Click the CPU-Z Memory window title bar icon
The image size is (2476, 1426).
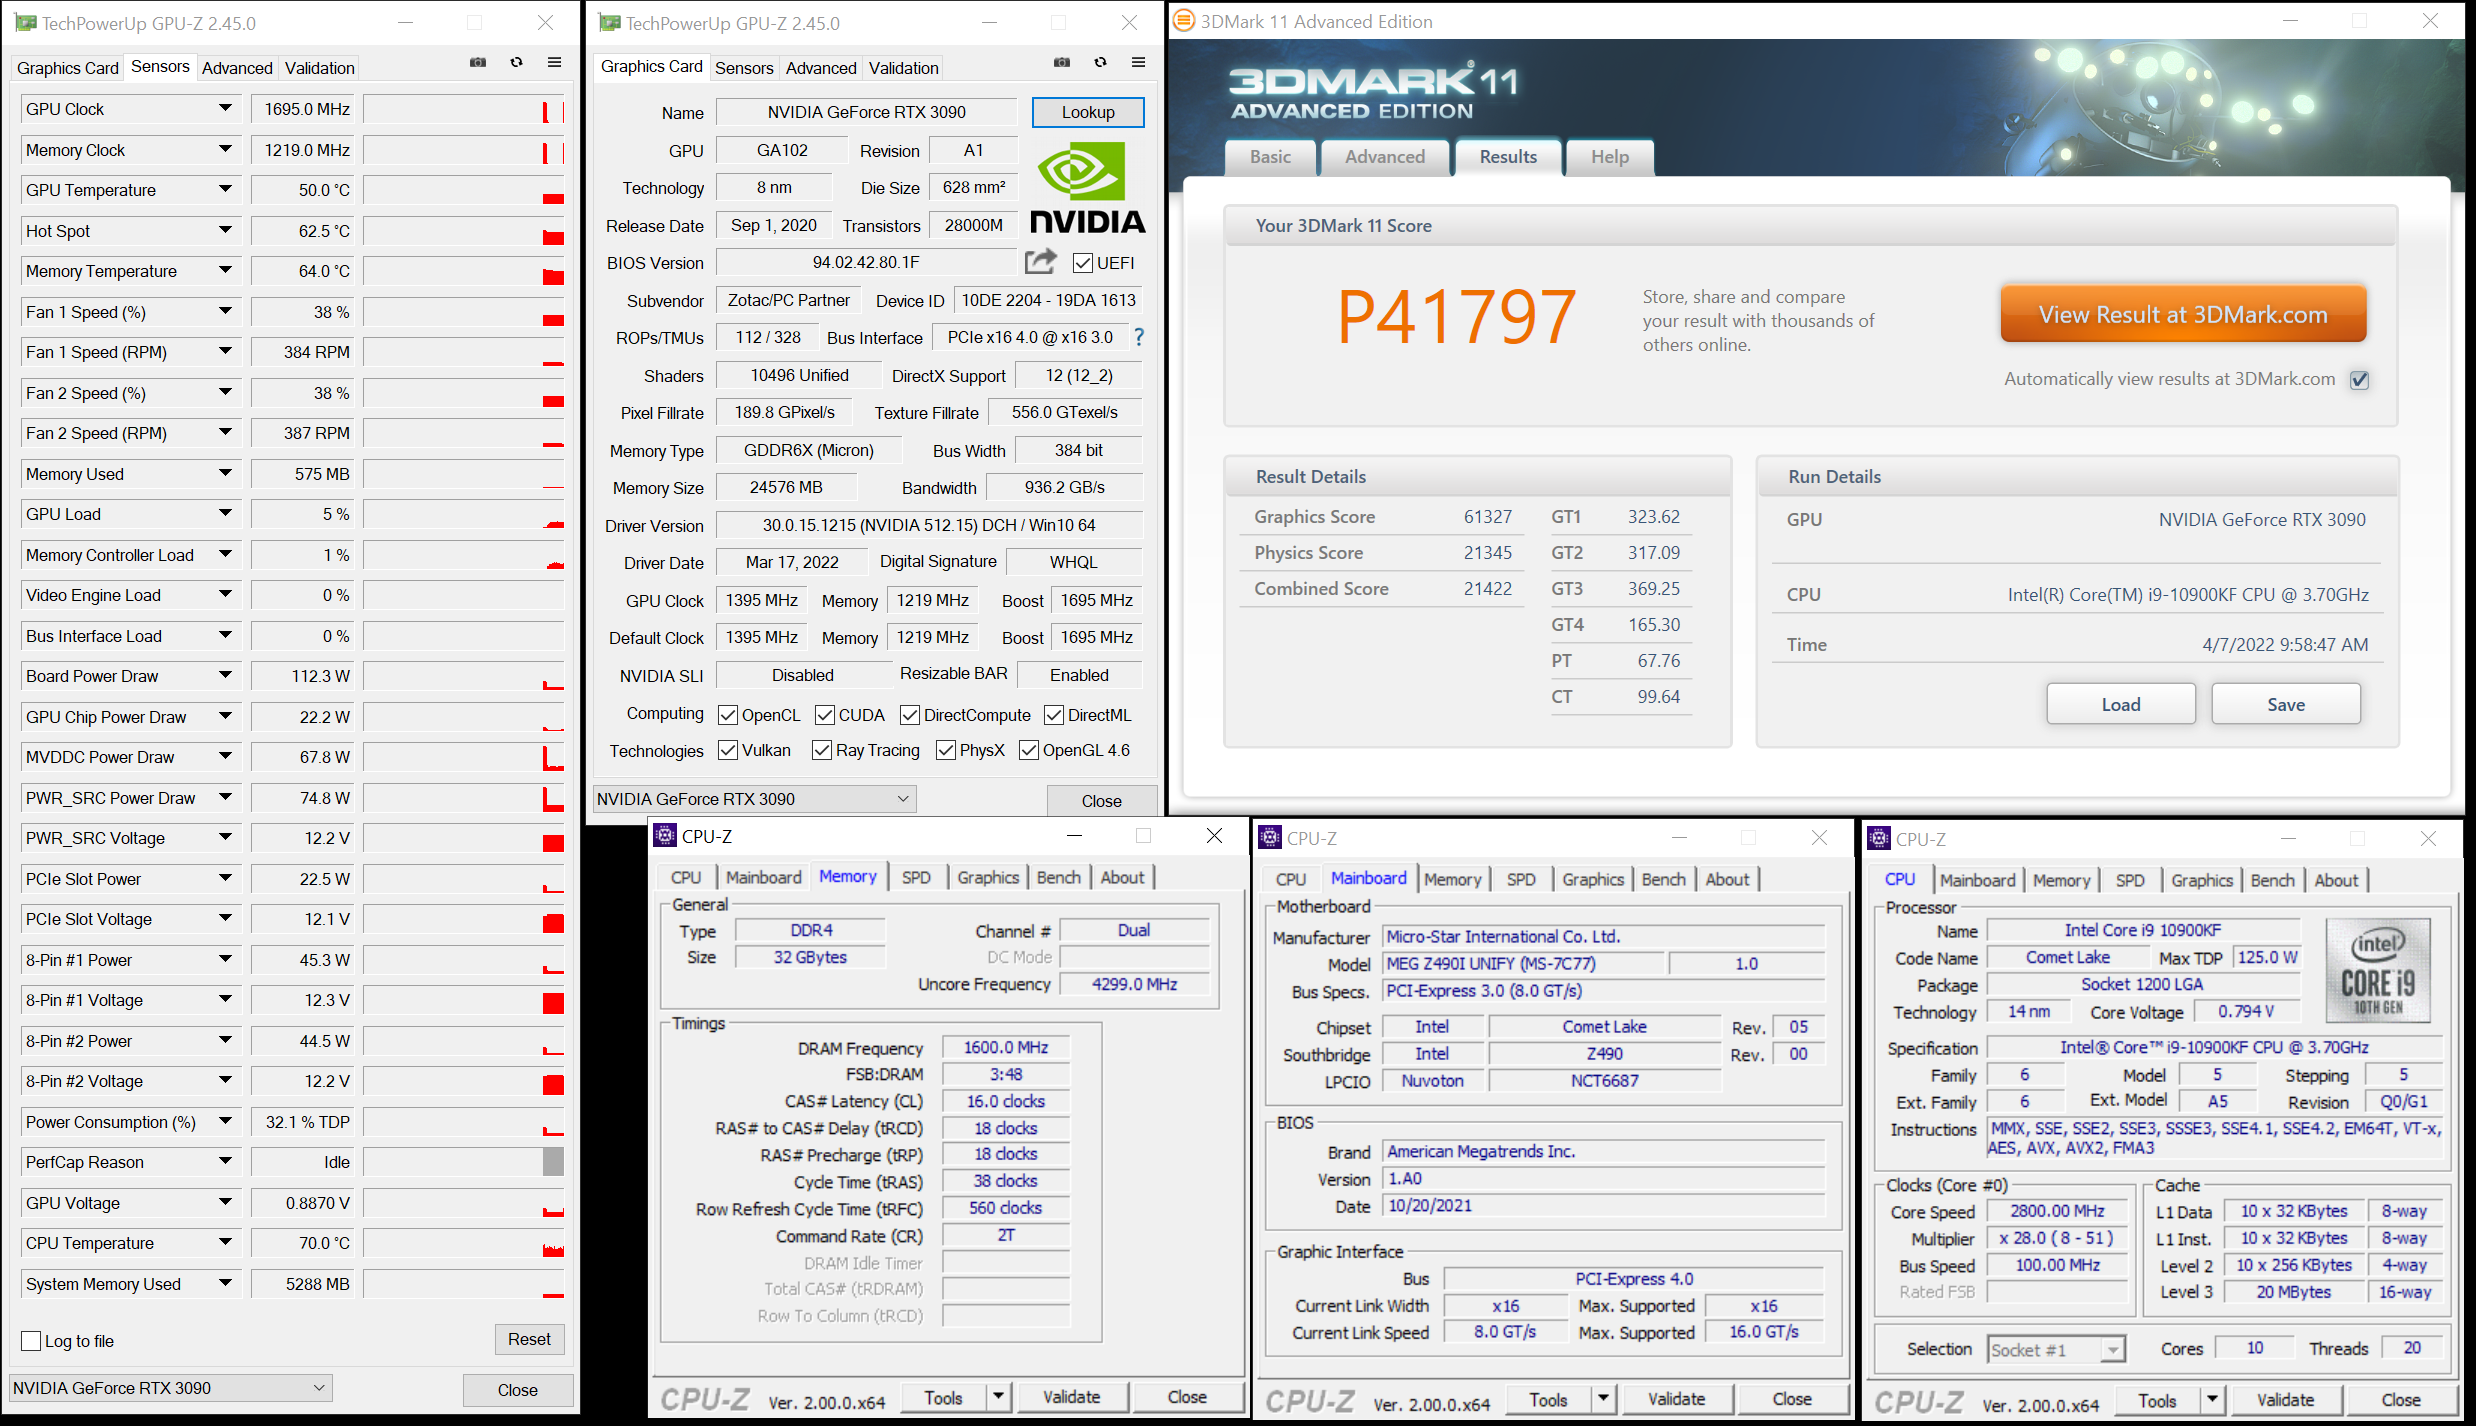[x=665, y=835]
